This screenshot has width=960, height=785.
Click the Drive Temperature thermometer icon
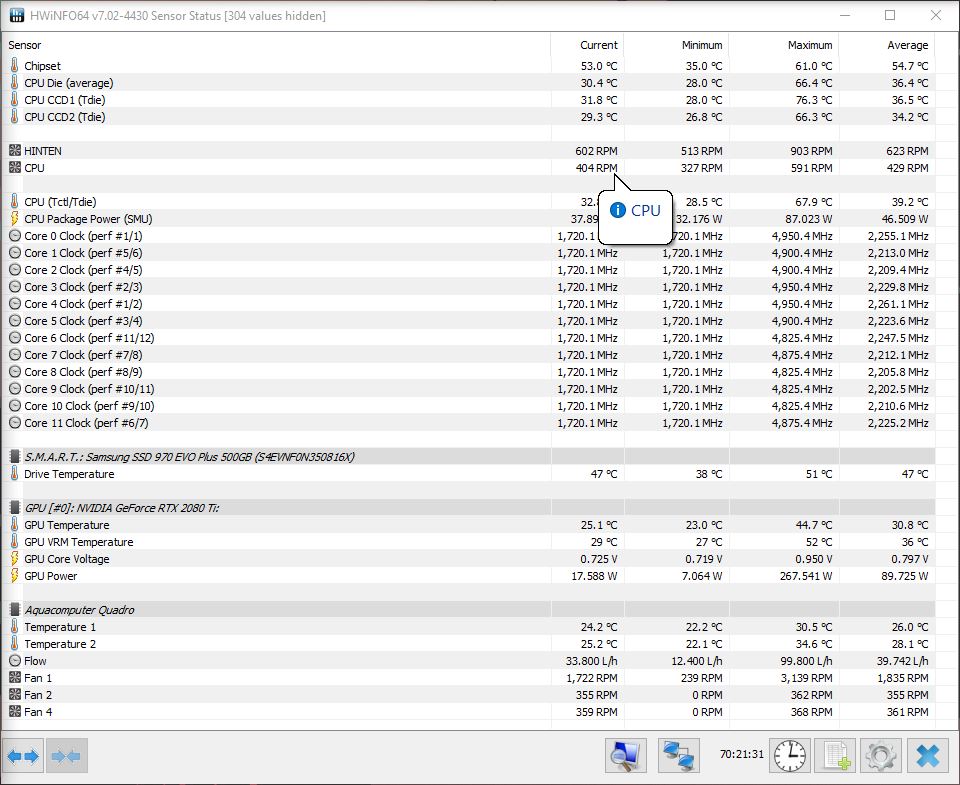[15, 473]
